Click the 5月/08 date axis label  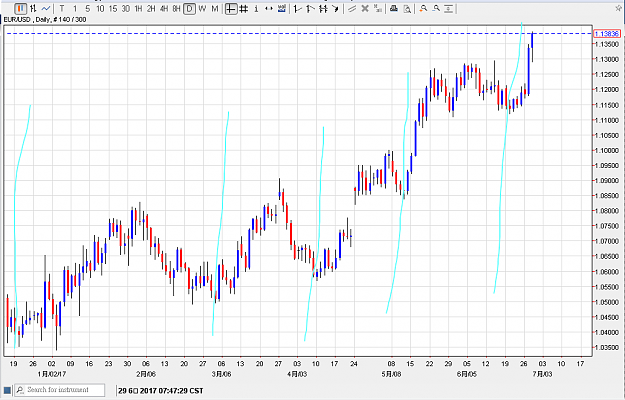point(391,374)
